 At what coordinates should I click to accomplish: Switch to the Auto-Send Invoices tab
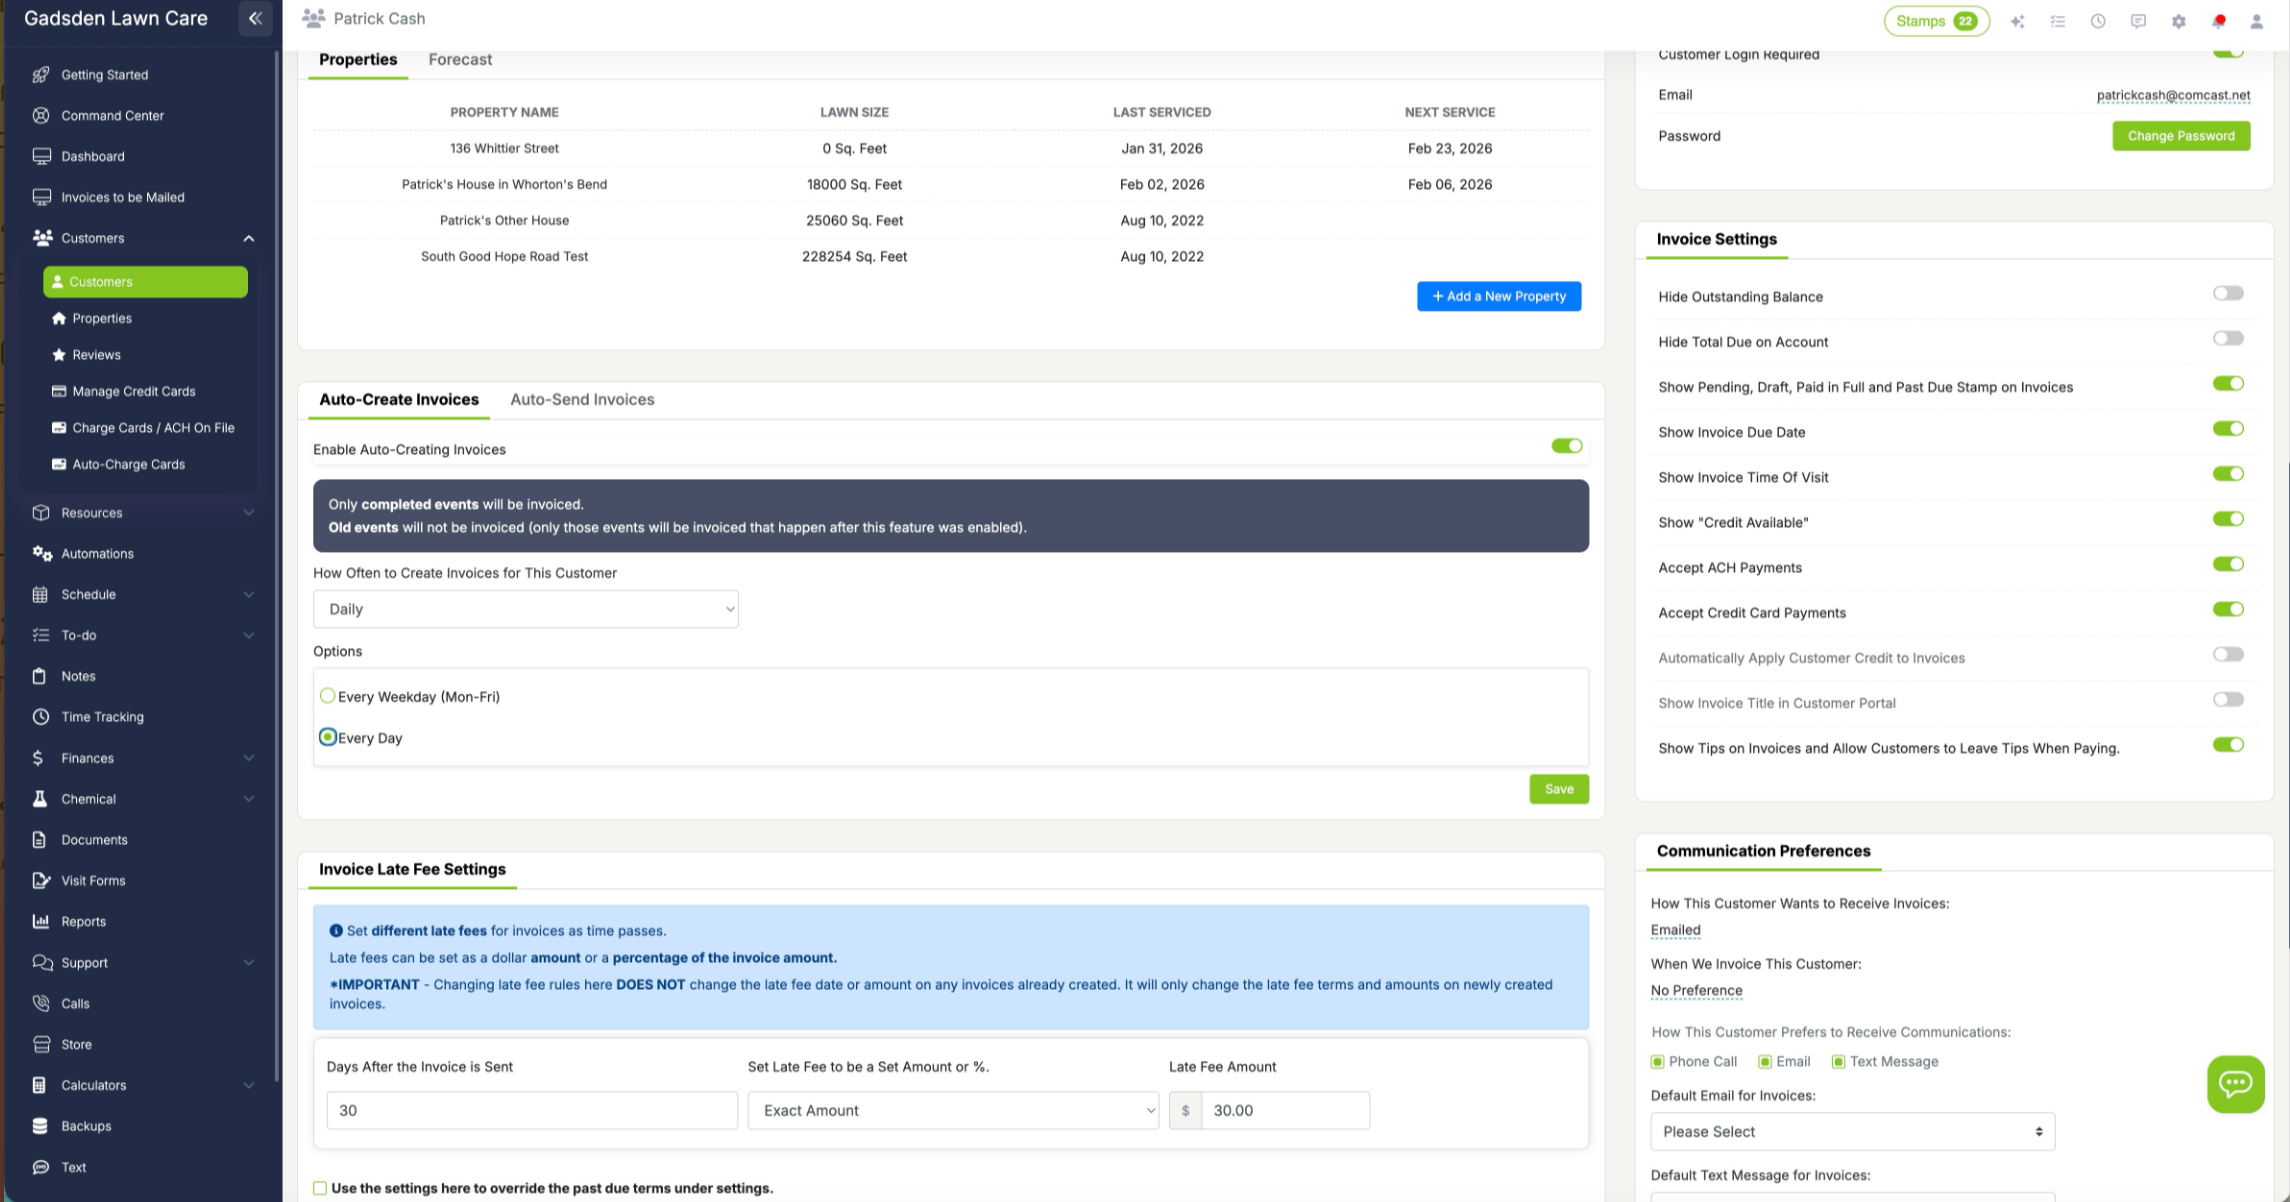(x=582, y=399)
